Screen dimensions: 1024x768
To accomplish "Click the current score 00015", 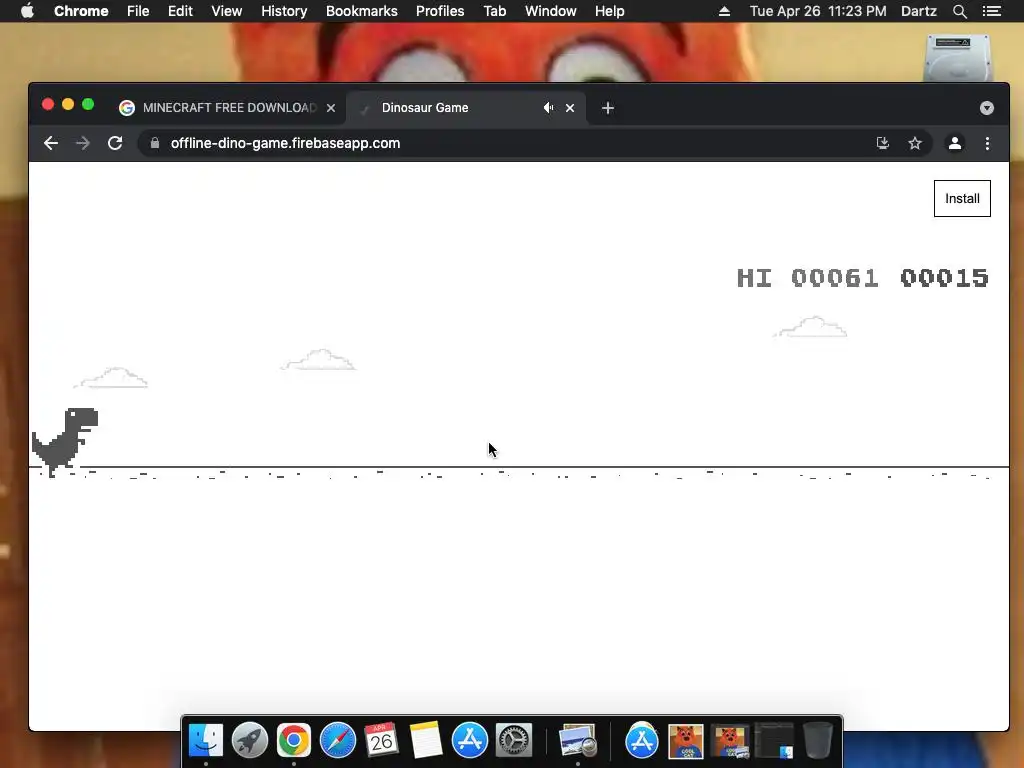I will [x=944, y=278].
